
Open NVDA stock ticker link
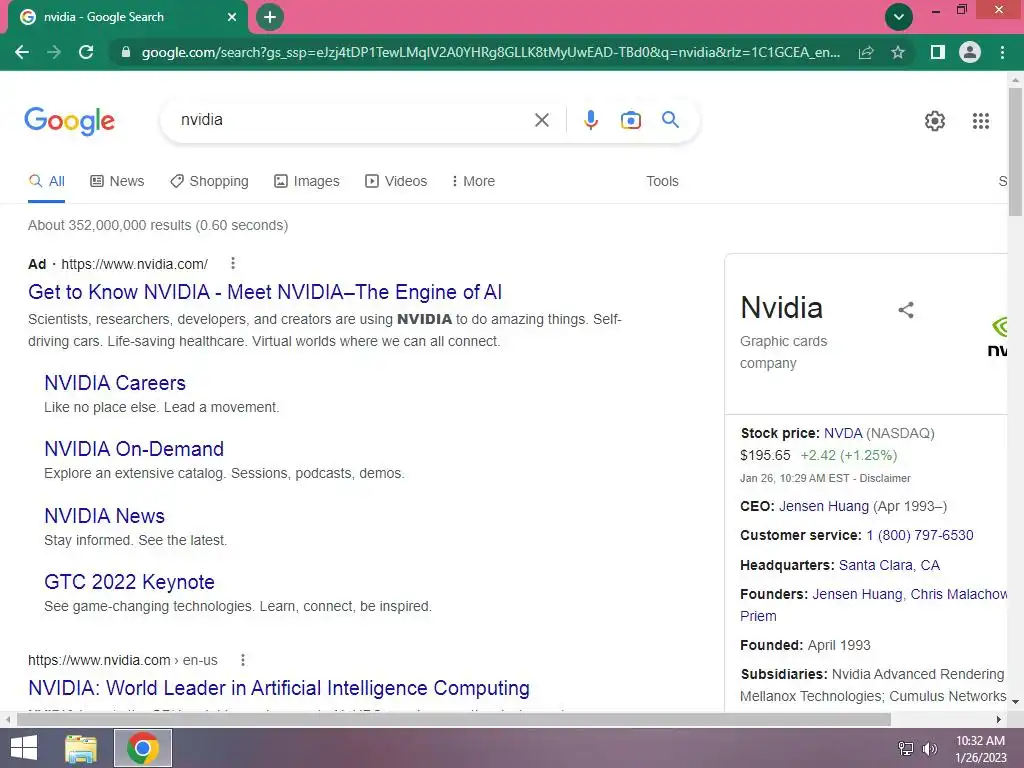click(x=843, y=434)
